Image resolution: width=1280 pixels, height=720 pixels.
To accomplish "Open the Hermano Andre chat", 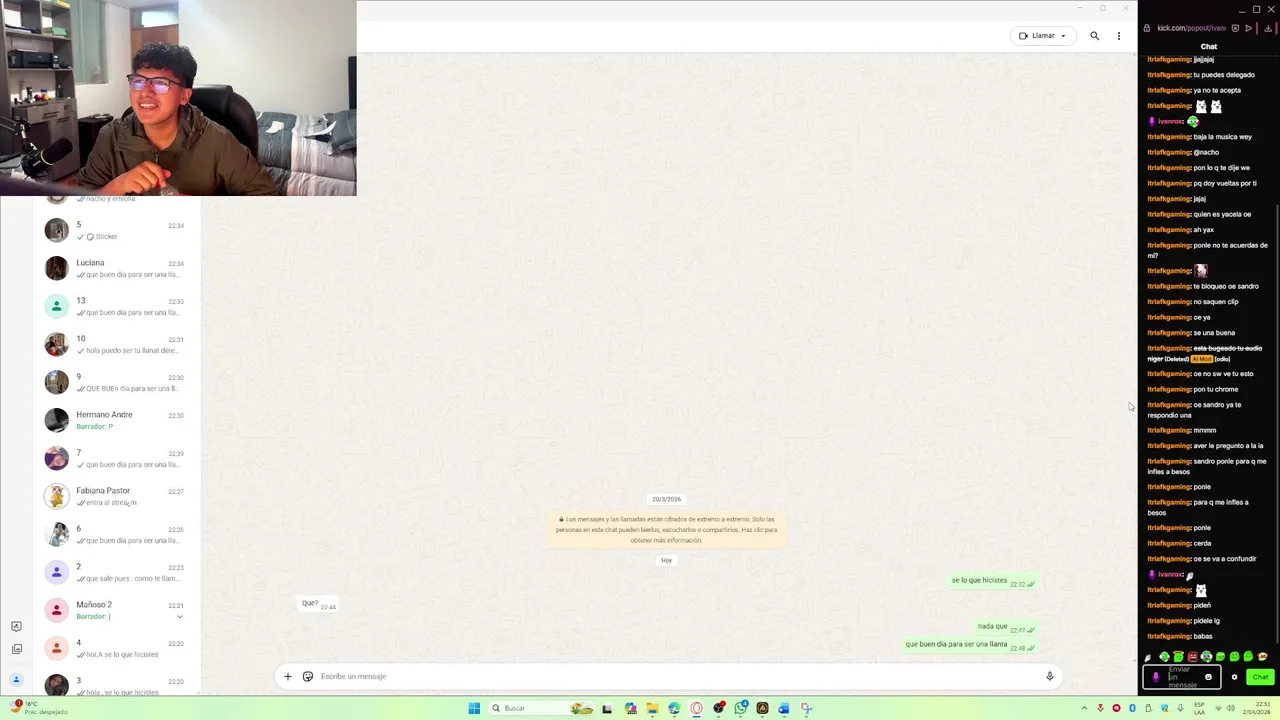I will point(117,420).
